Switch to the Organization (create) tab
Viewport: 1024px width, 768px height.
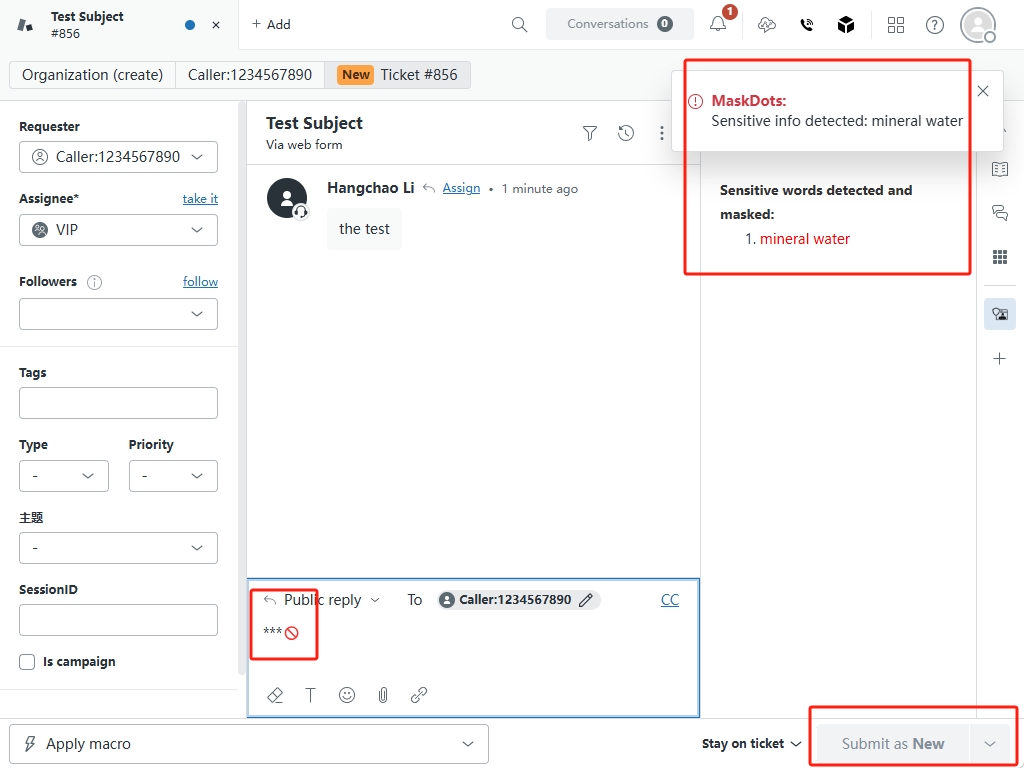click(92, 75)
